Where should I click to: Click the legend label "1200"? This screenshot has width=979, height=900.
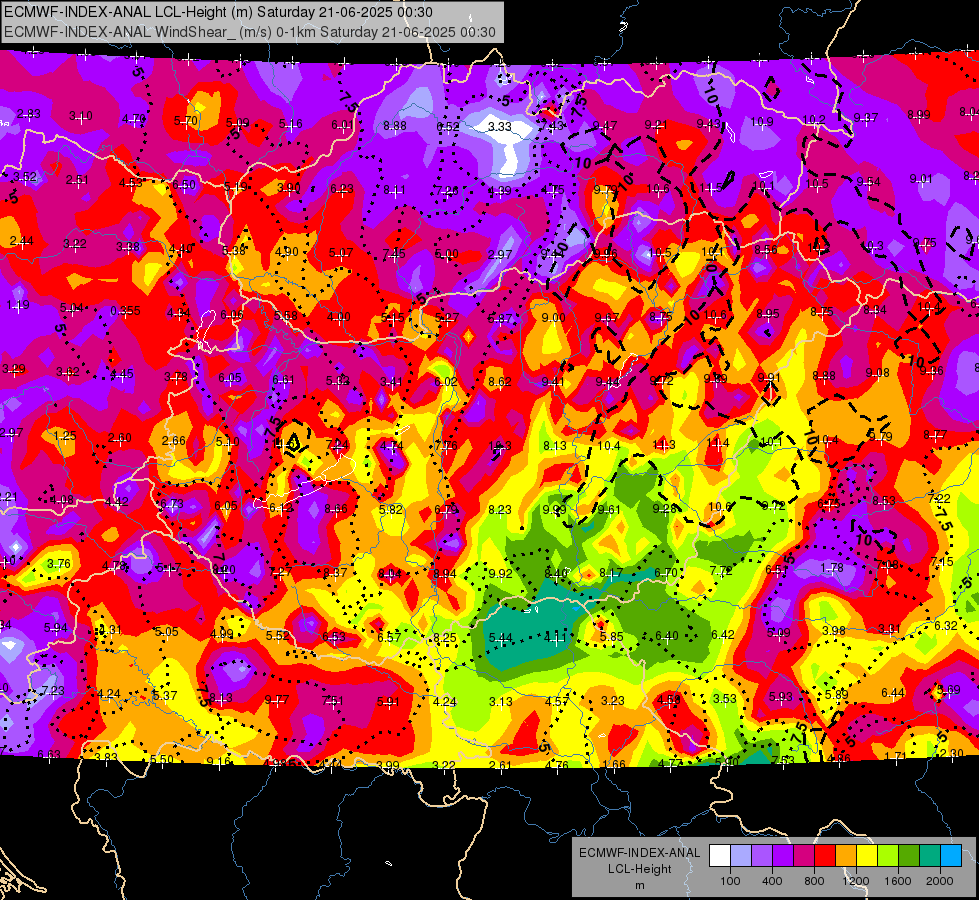[x=855, y=881]
